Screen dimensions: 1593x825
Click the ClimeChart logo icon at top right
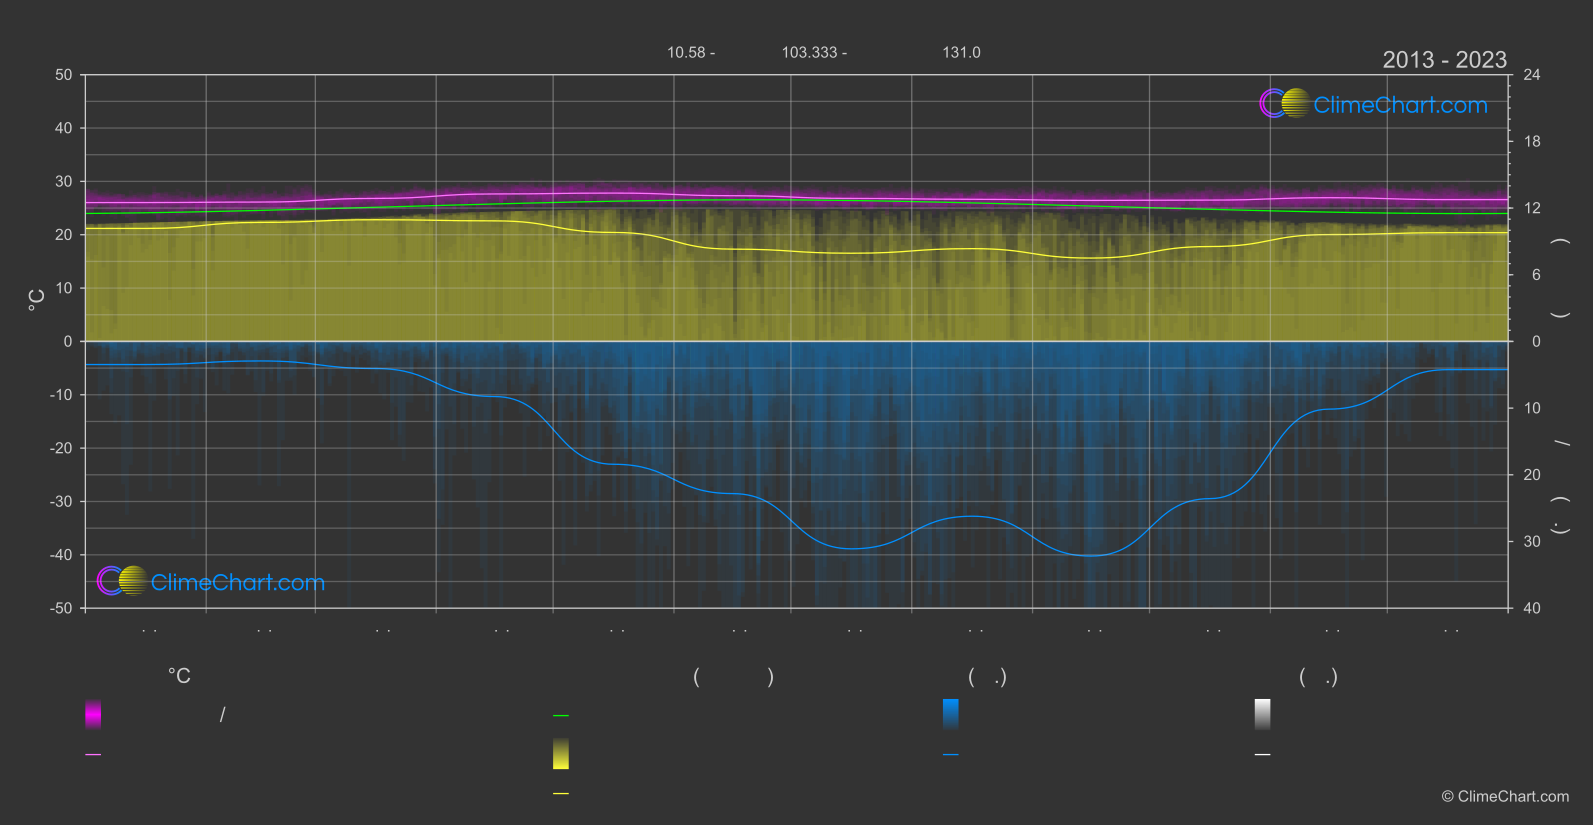(1284, 104)
